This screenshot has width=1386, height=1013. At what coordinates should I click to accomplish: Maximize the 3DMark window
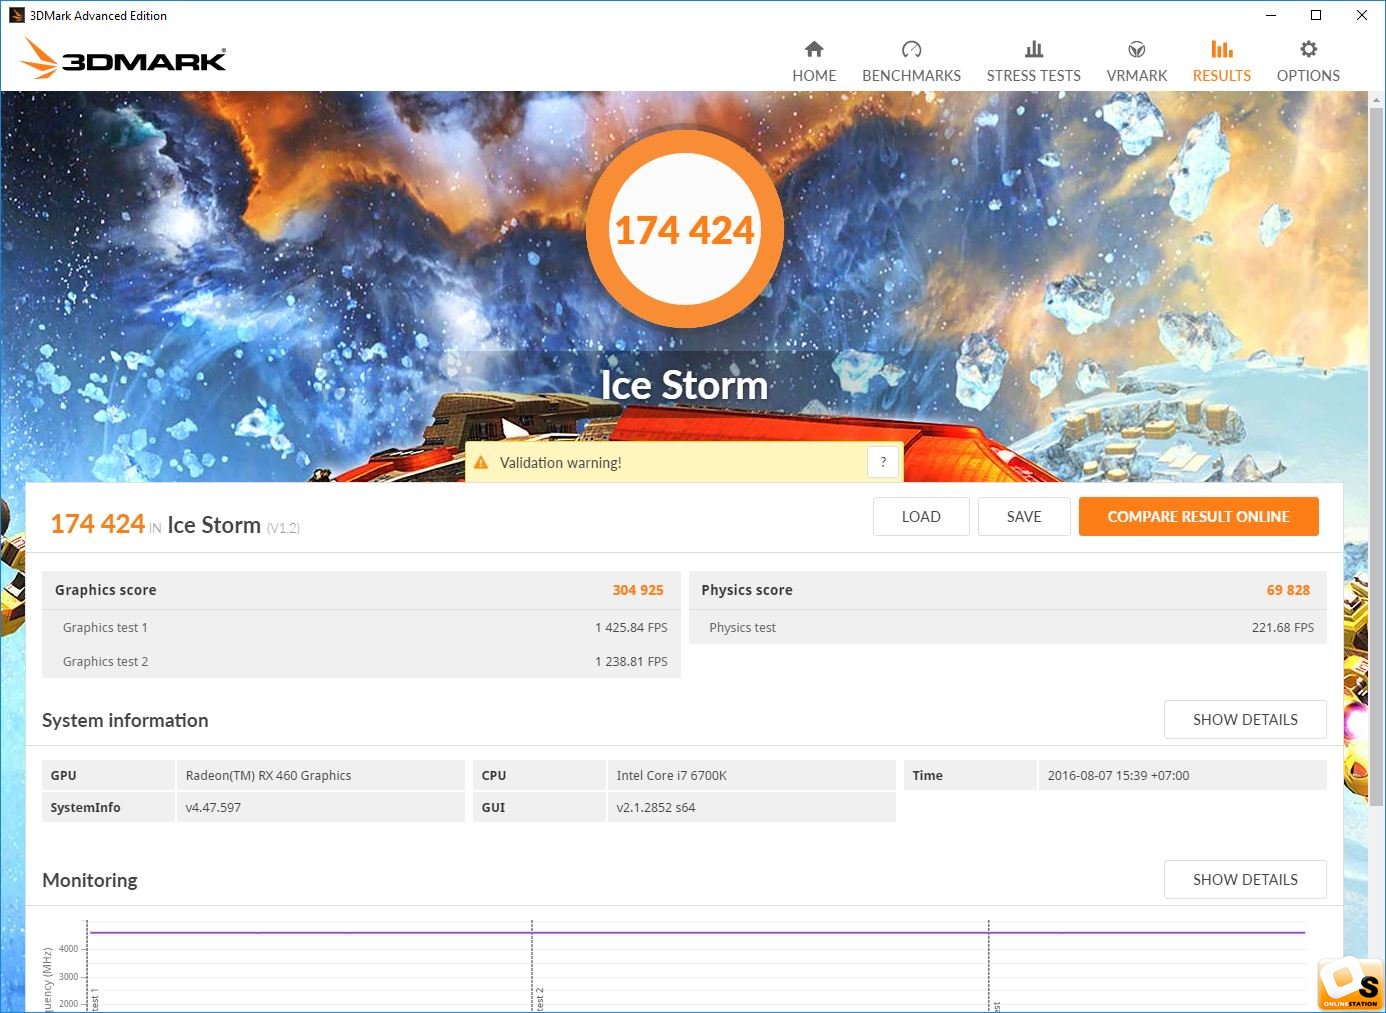(1316, 15)
